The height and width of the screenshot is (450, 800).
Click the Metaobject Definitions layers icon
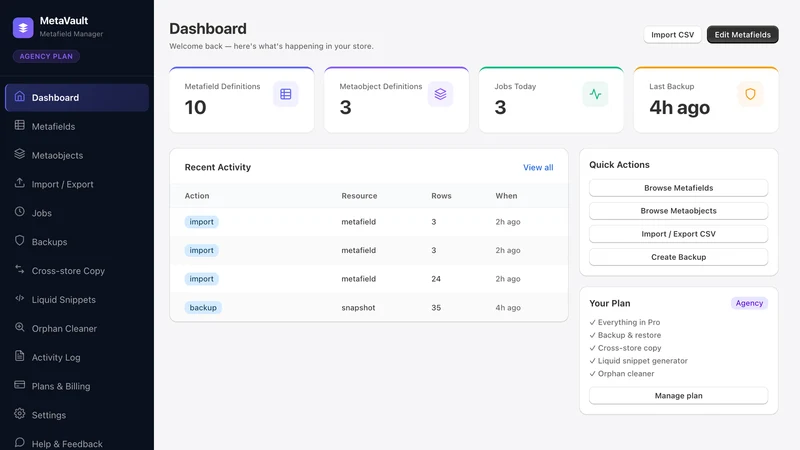(440, 94)
